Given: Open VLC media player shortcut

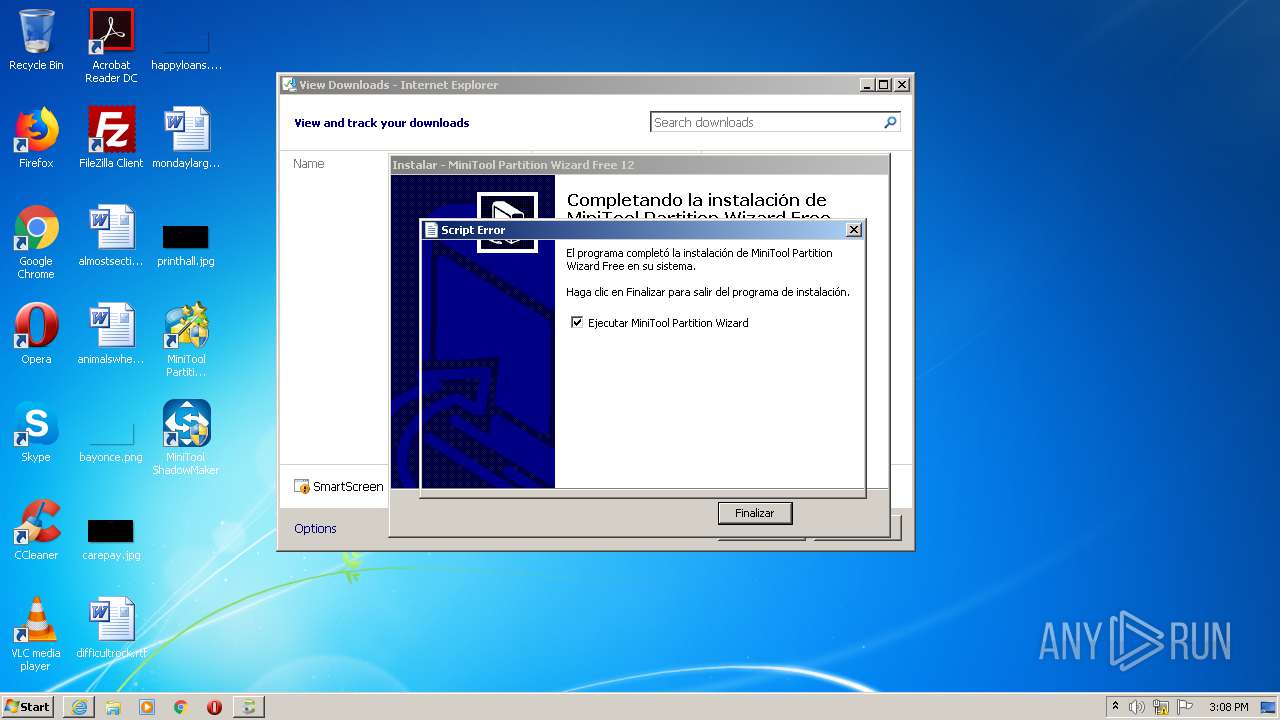Looking at the screenshot, I should 36,634.
